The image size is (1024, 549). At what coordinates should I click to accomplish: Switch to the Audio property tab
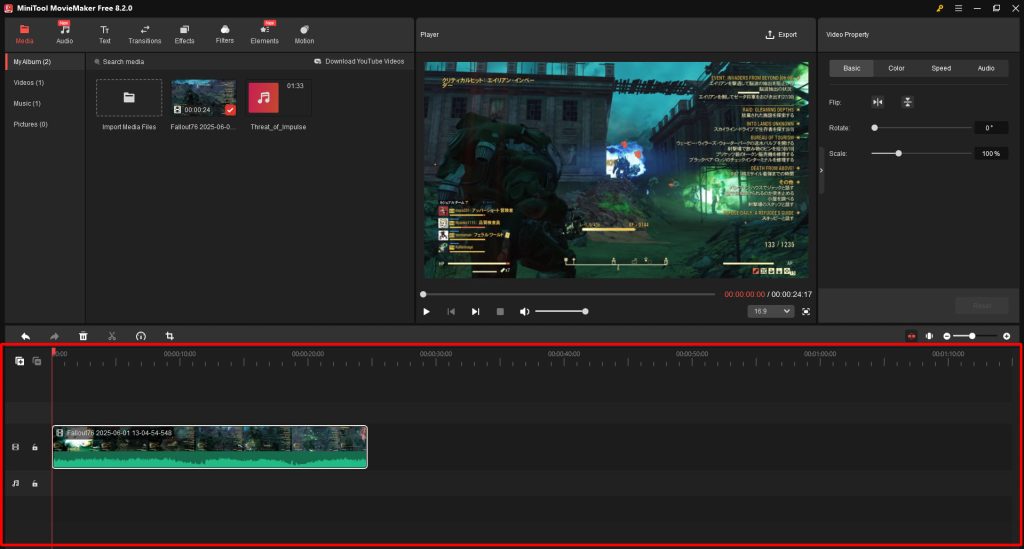point(986,68)
